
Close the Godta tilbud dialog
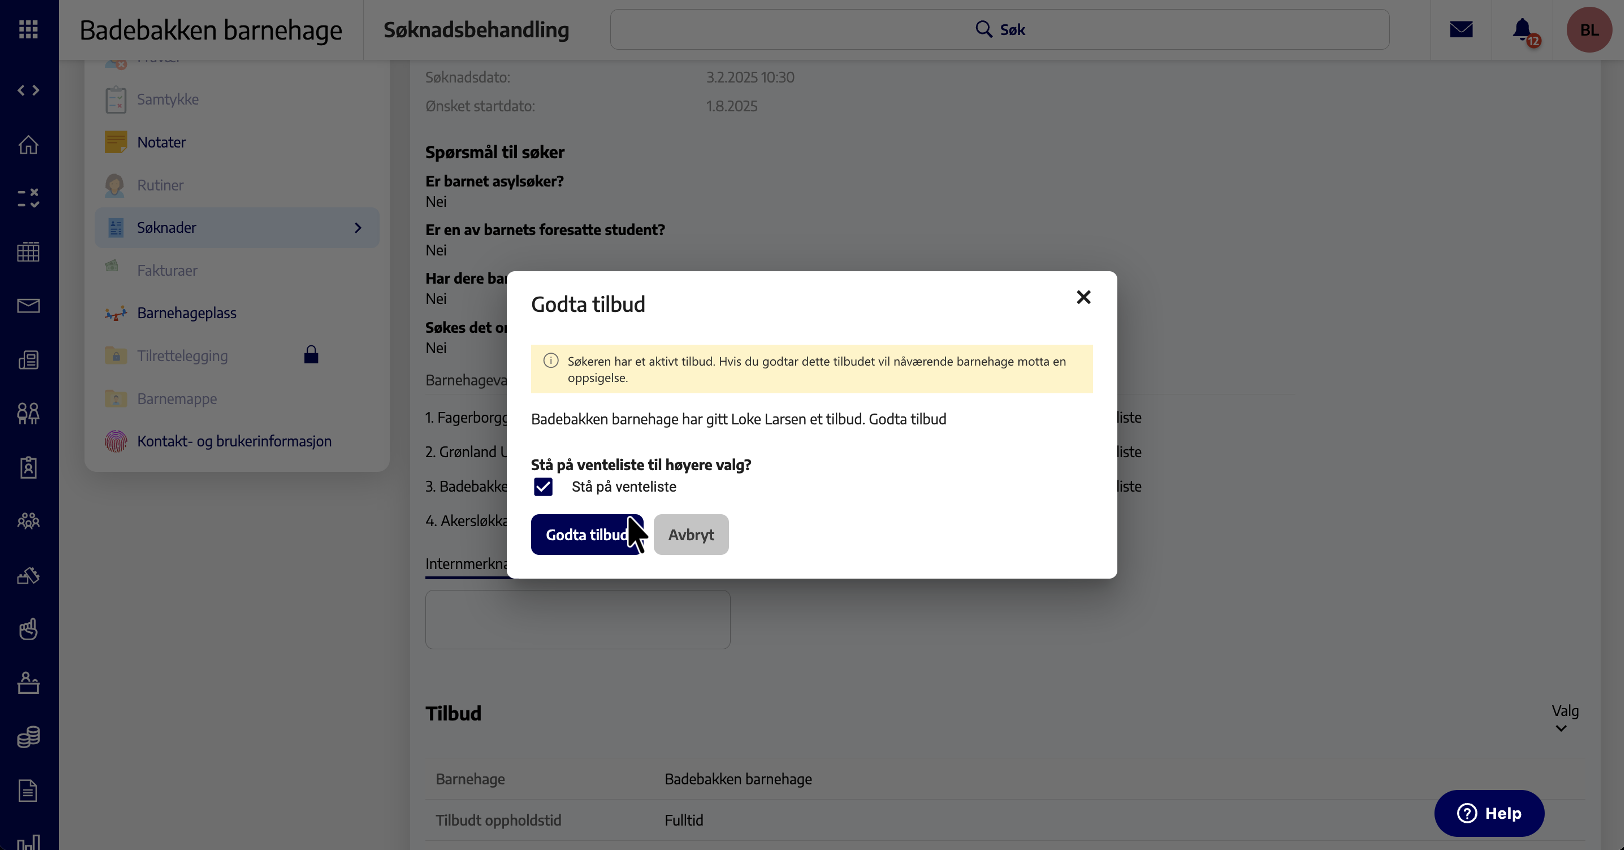(1083, 297)
